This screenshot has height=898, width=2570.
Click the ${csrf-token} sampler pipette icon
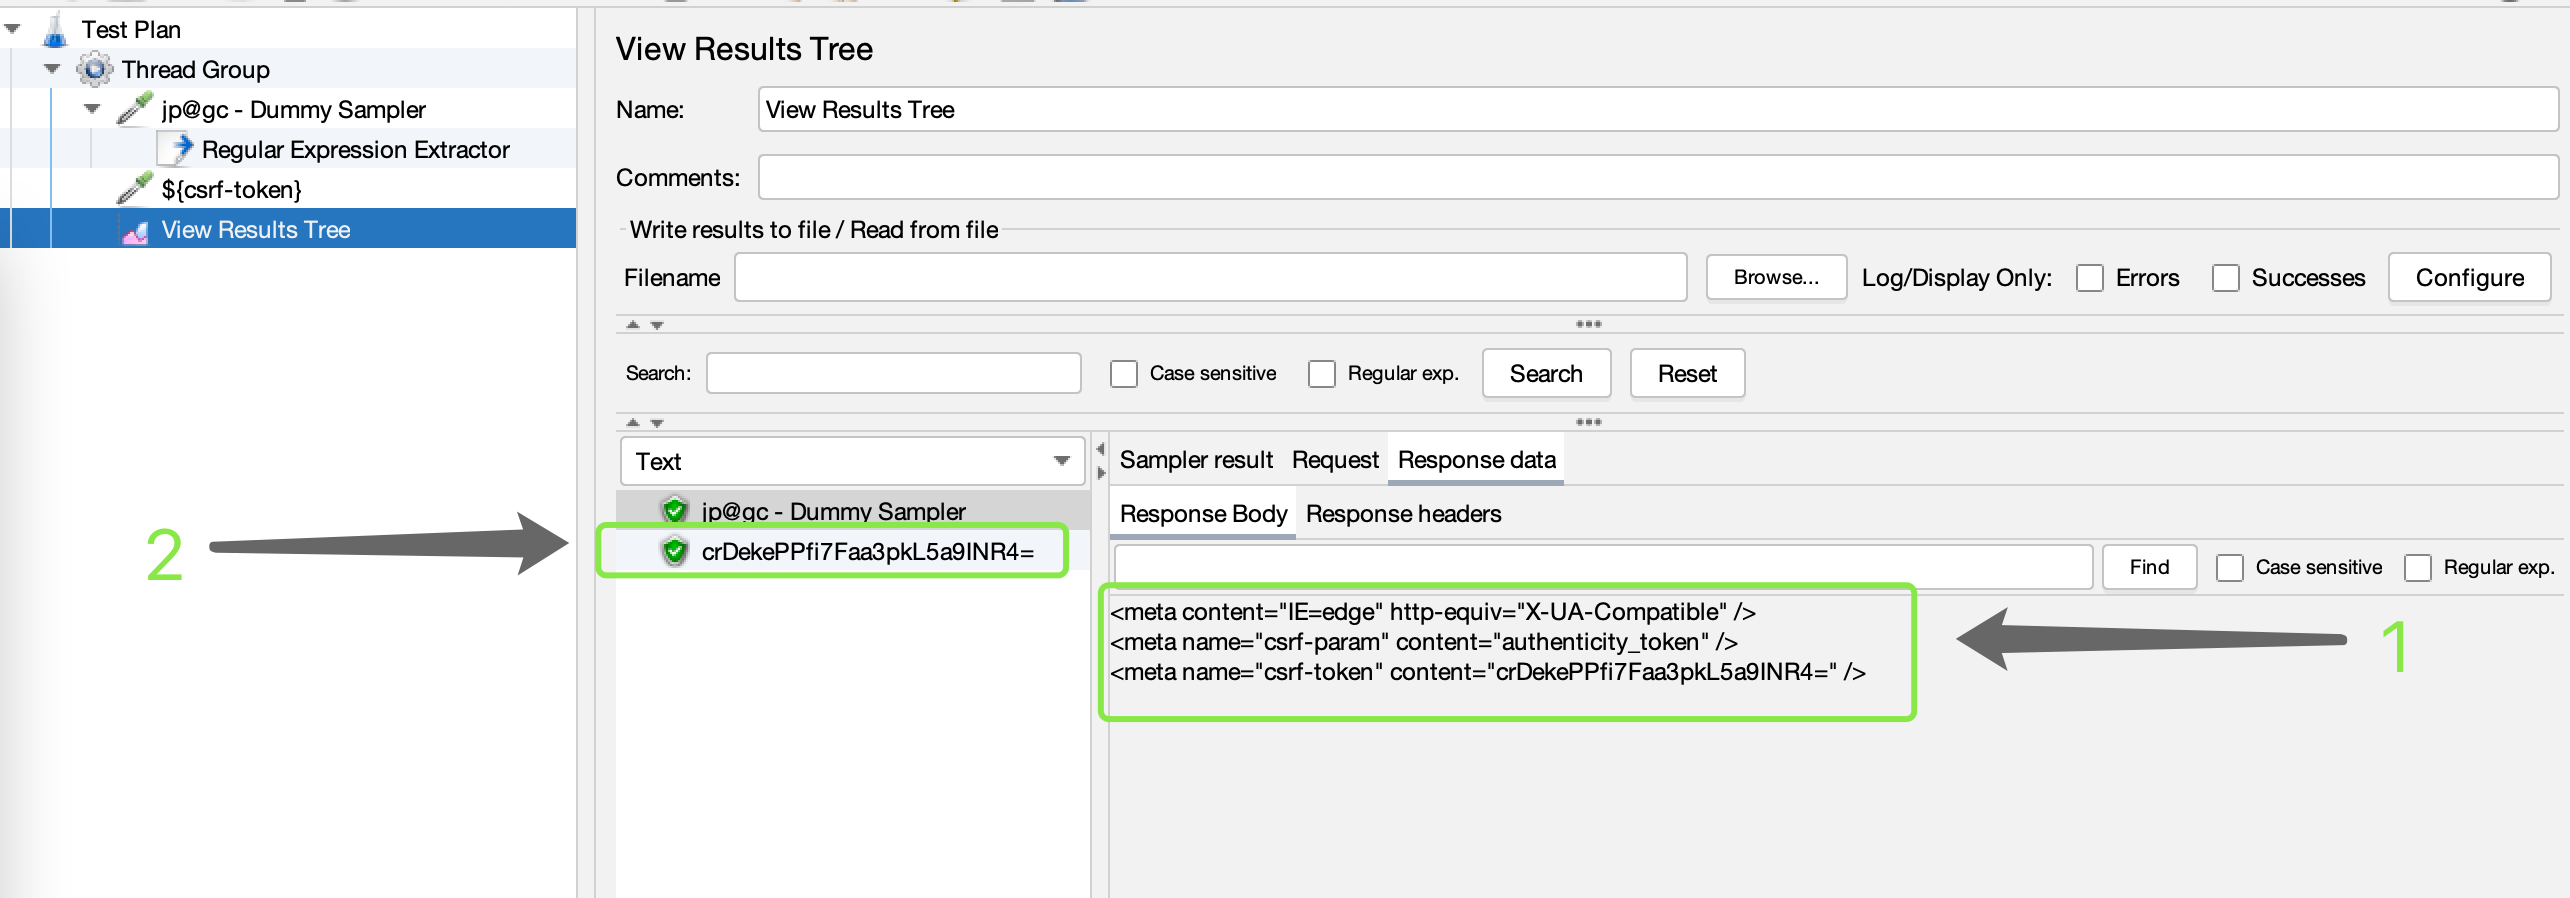tap(135, 189)
